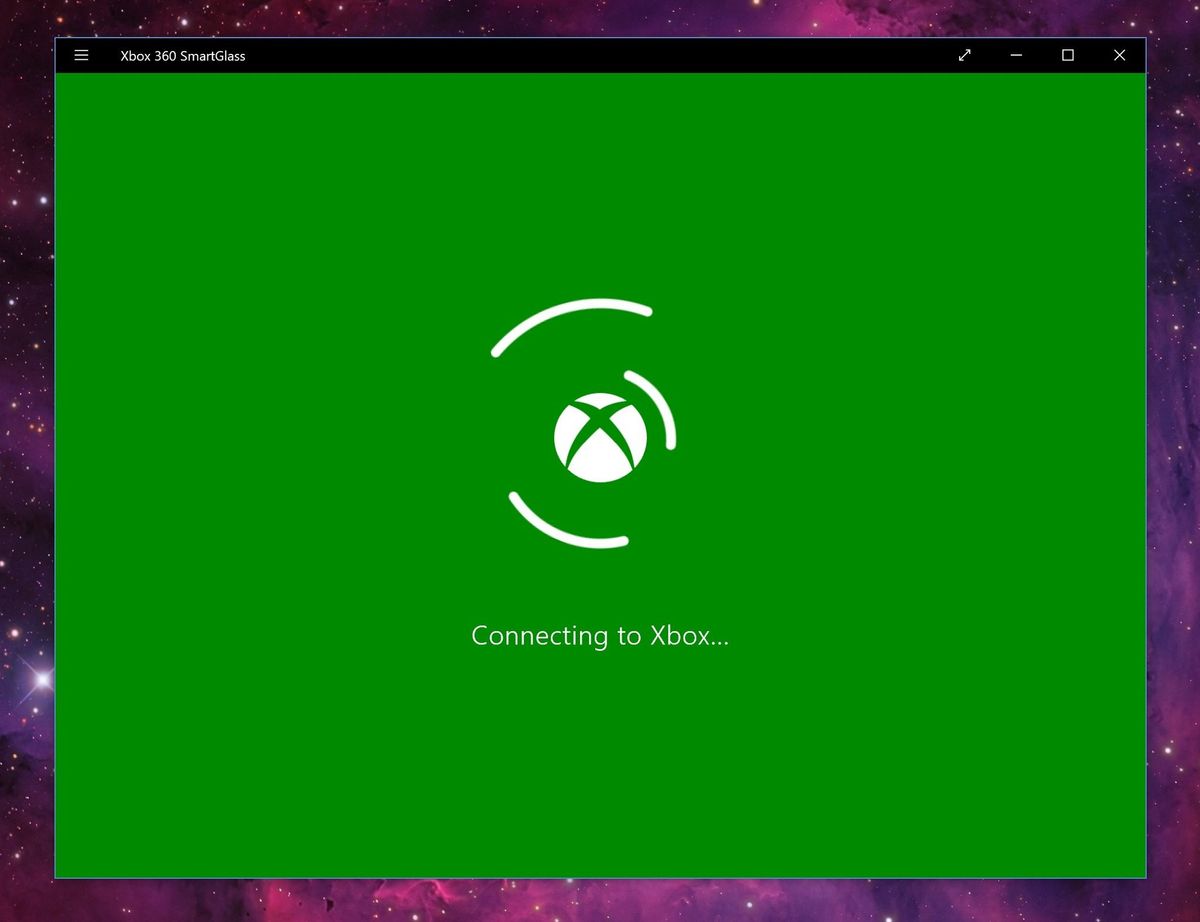The width and height of the screenshot is (1200, 922).
Task: Enter full screen via the diagonal arrows icon
Action: tap(964, 56)
